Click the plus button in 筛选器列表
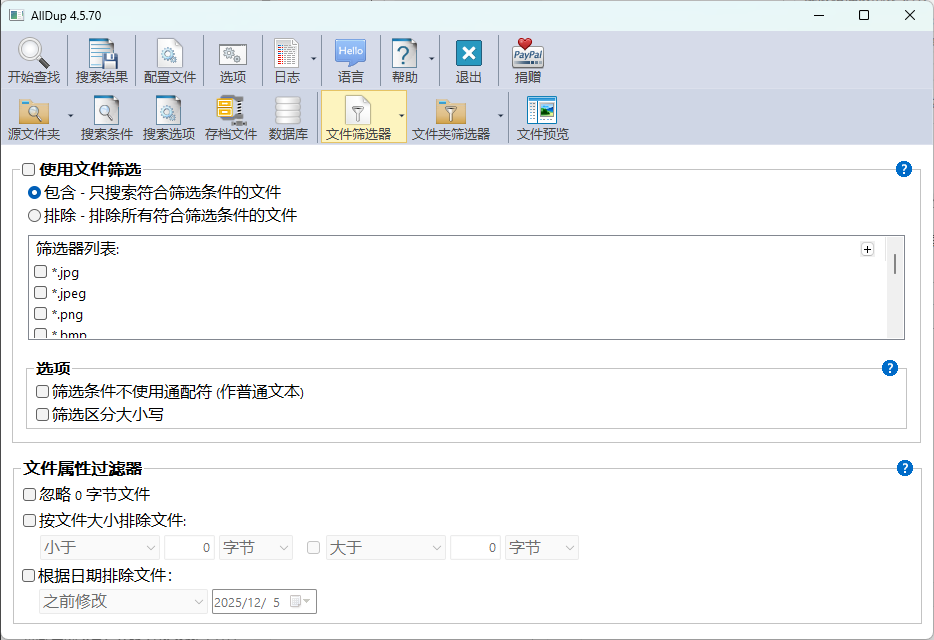934x640 pixels. (867, 250)
